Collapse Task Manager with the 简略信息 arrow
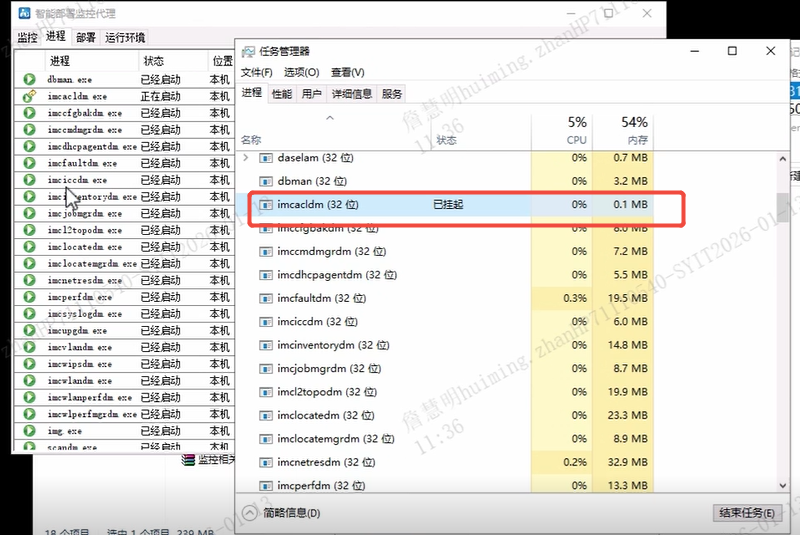 click(251, 513)
